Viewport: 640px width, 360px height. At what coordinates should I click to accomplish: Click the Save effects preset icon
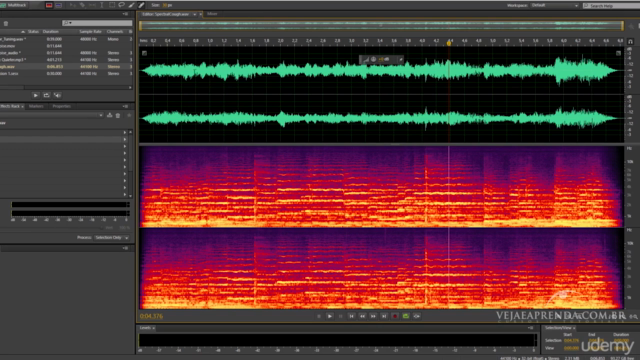109,116
